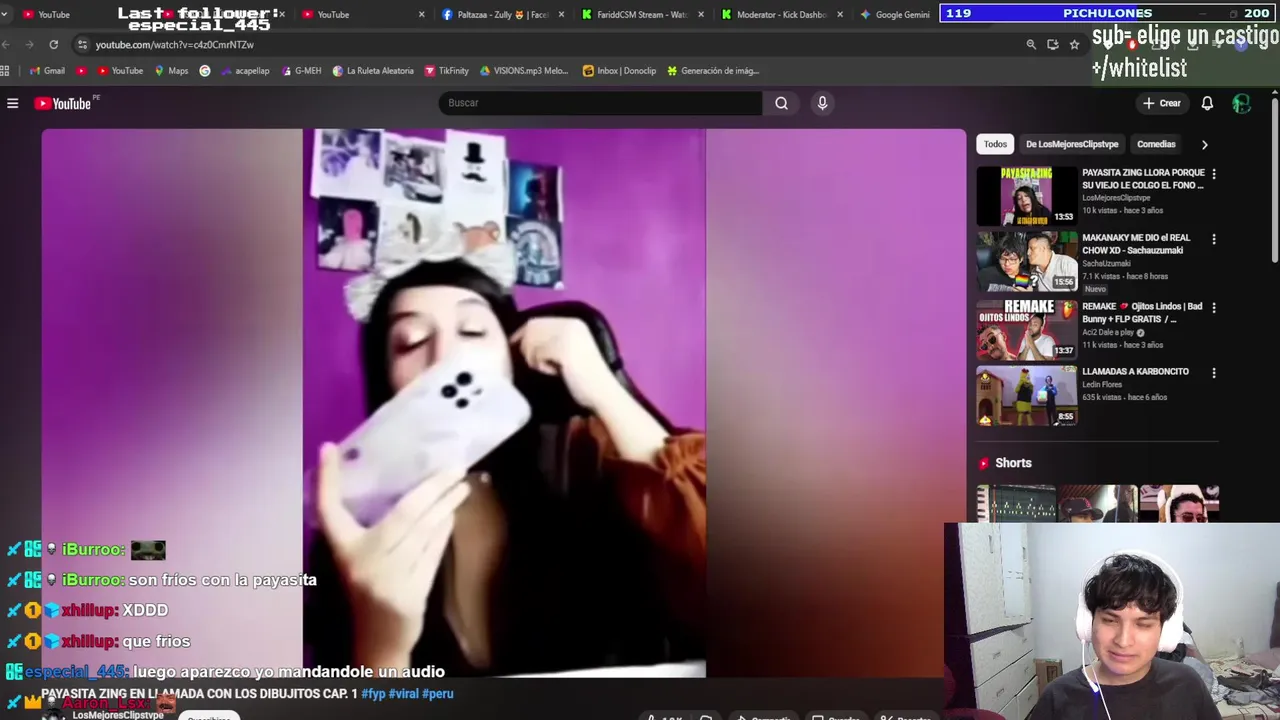Viewport: 1280px width, 720px height.
Task: Click the #fyp hashtag
Action: click(x=373, y=693)
